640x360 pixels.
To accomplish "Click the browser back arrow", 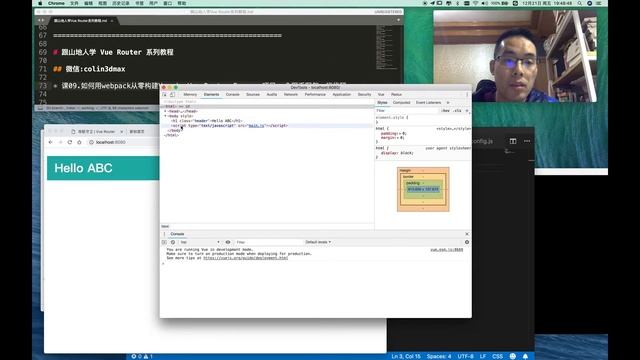I will 50,142.
